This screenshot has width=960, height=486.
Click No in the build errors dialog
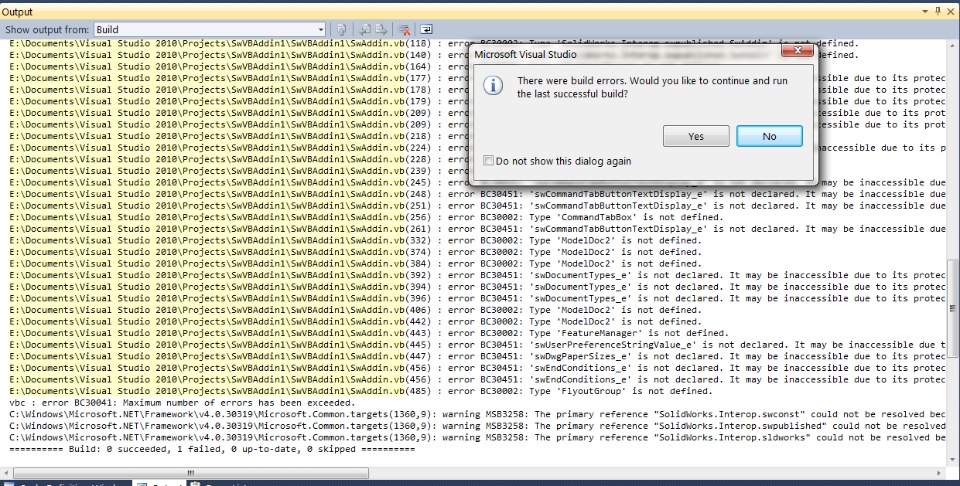pyautogui.click(x=769, y=136)
